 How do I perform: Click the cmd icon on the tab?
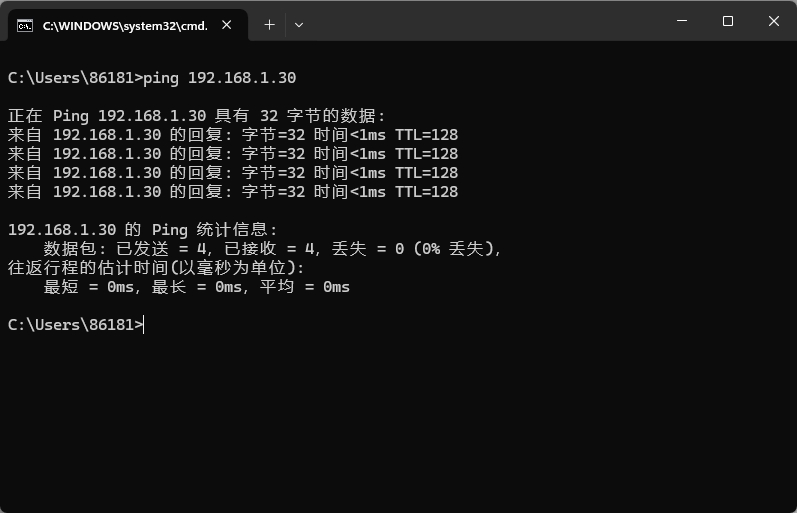pos(26,25)
